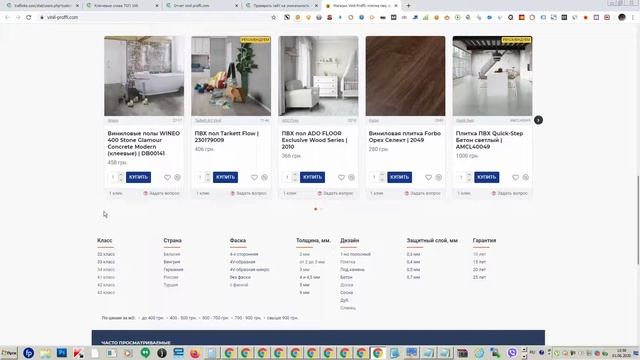
Task: Ask a question about WINEO 400 product
Action: click(162, 193)
